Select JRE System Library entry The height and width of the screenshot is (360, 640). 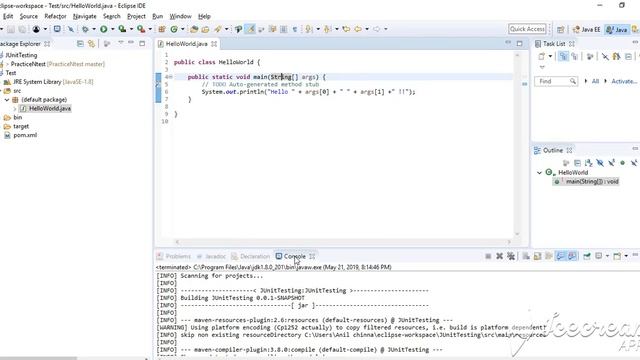click(53, 82)
